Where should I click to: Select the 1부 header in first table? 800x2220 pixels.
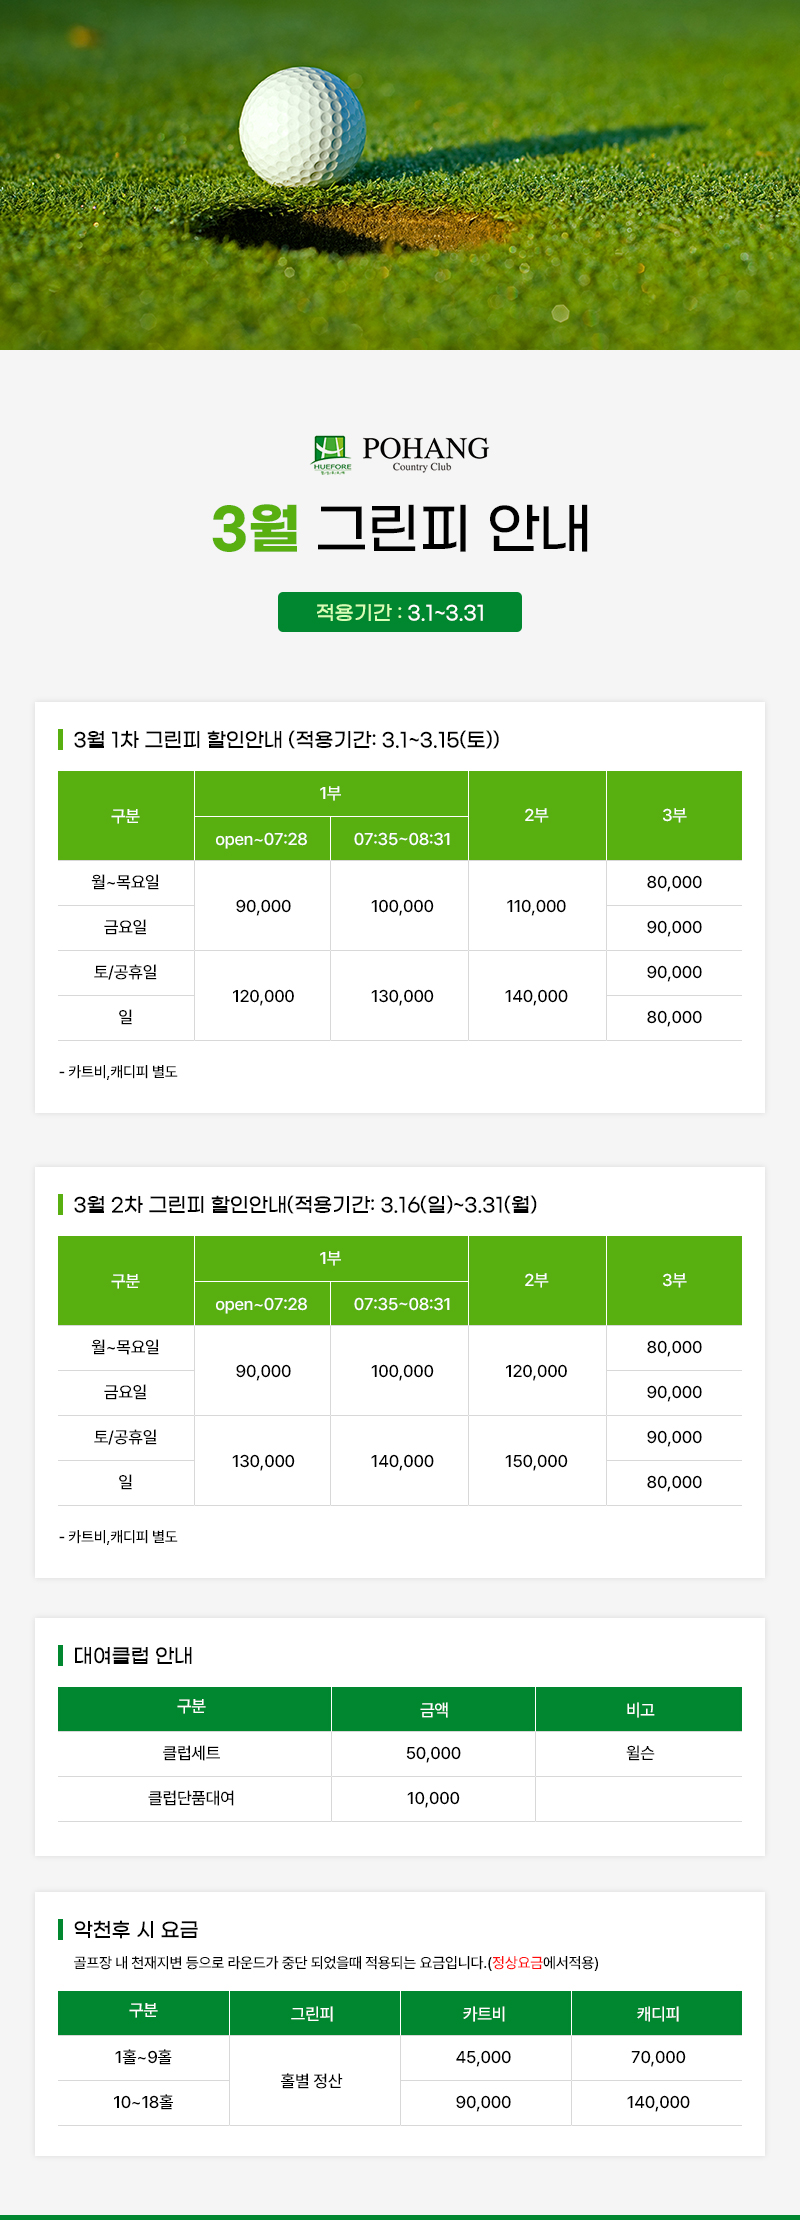[331, 793]
